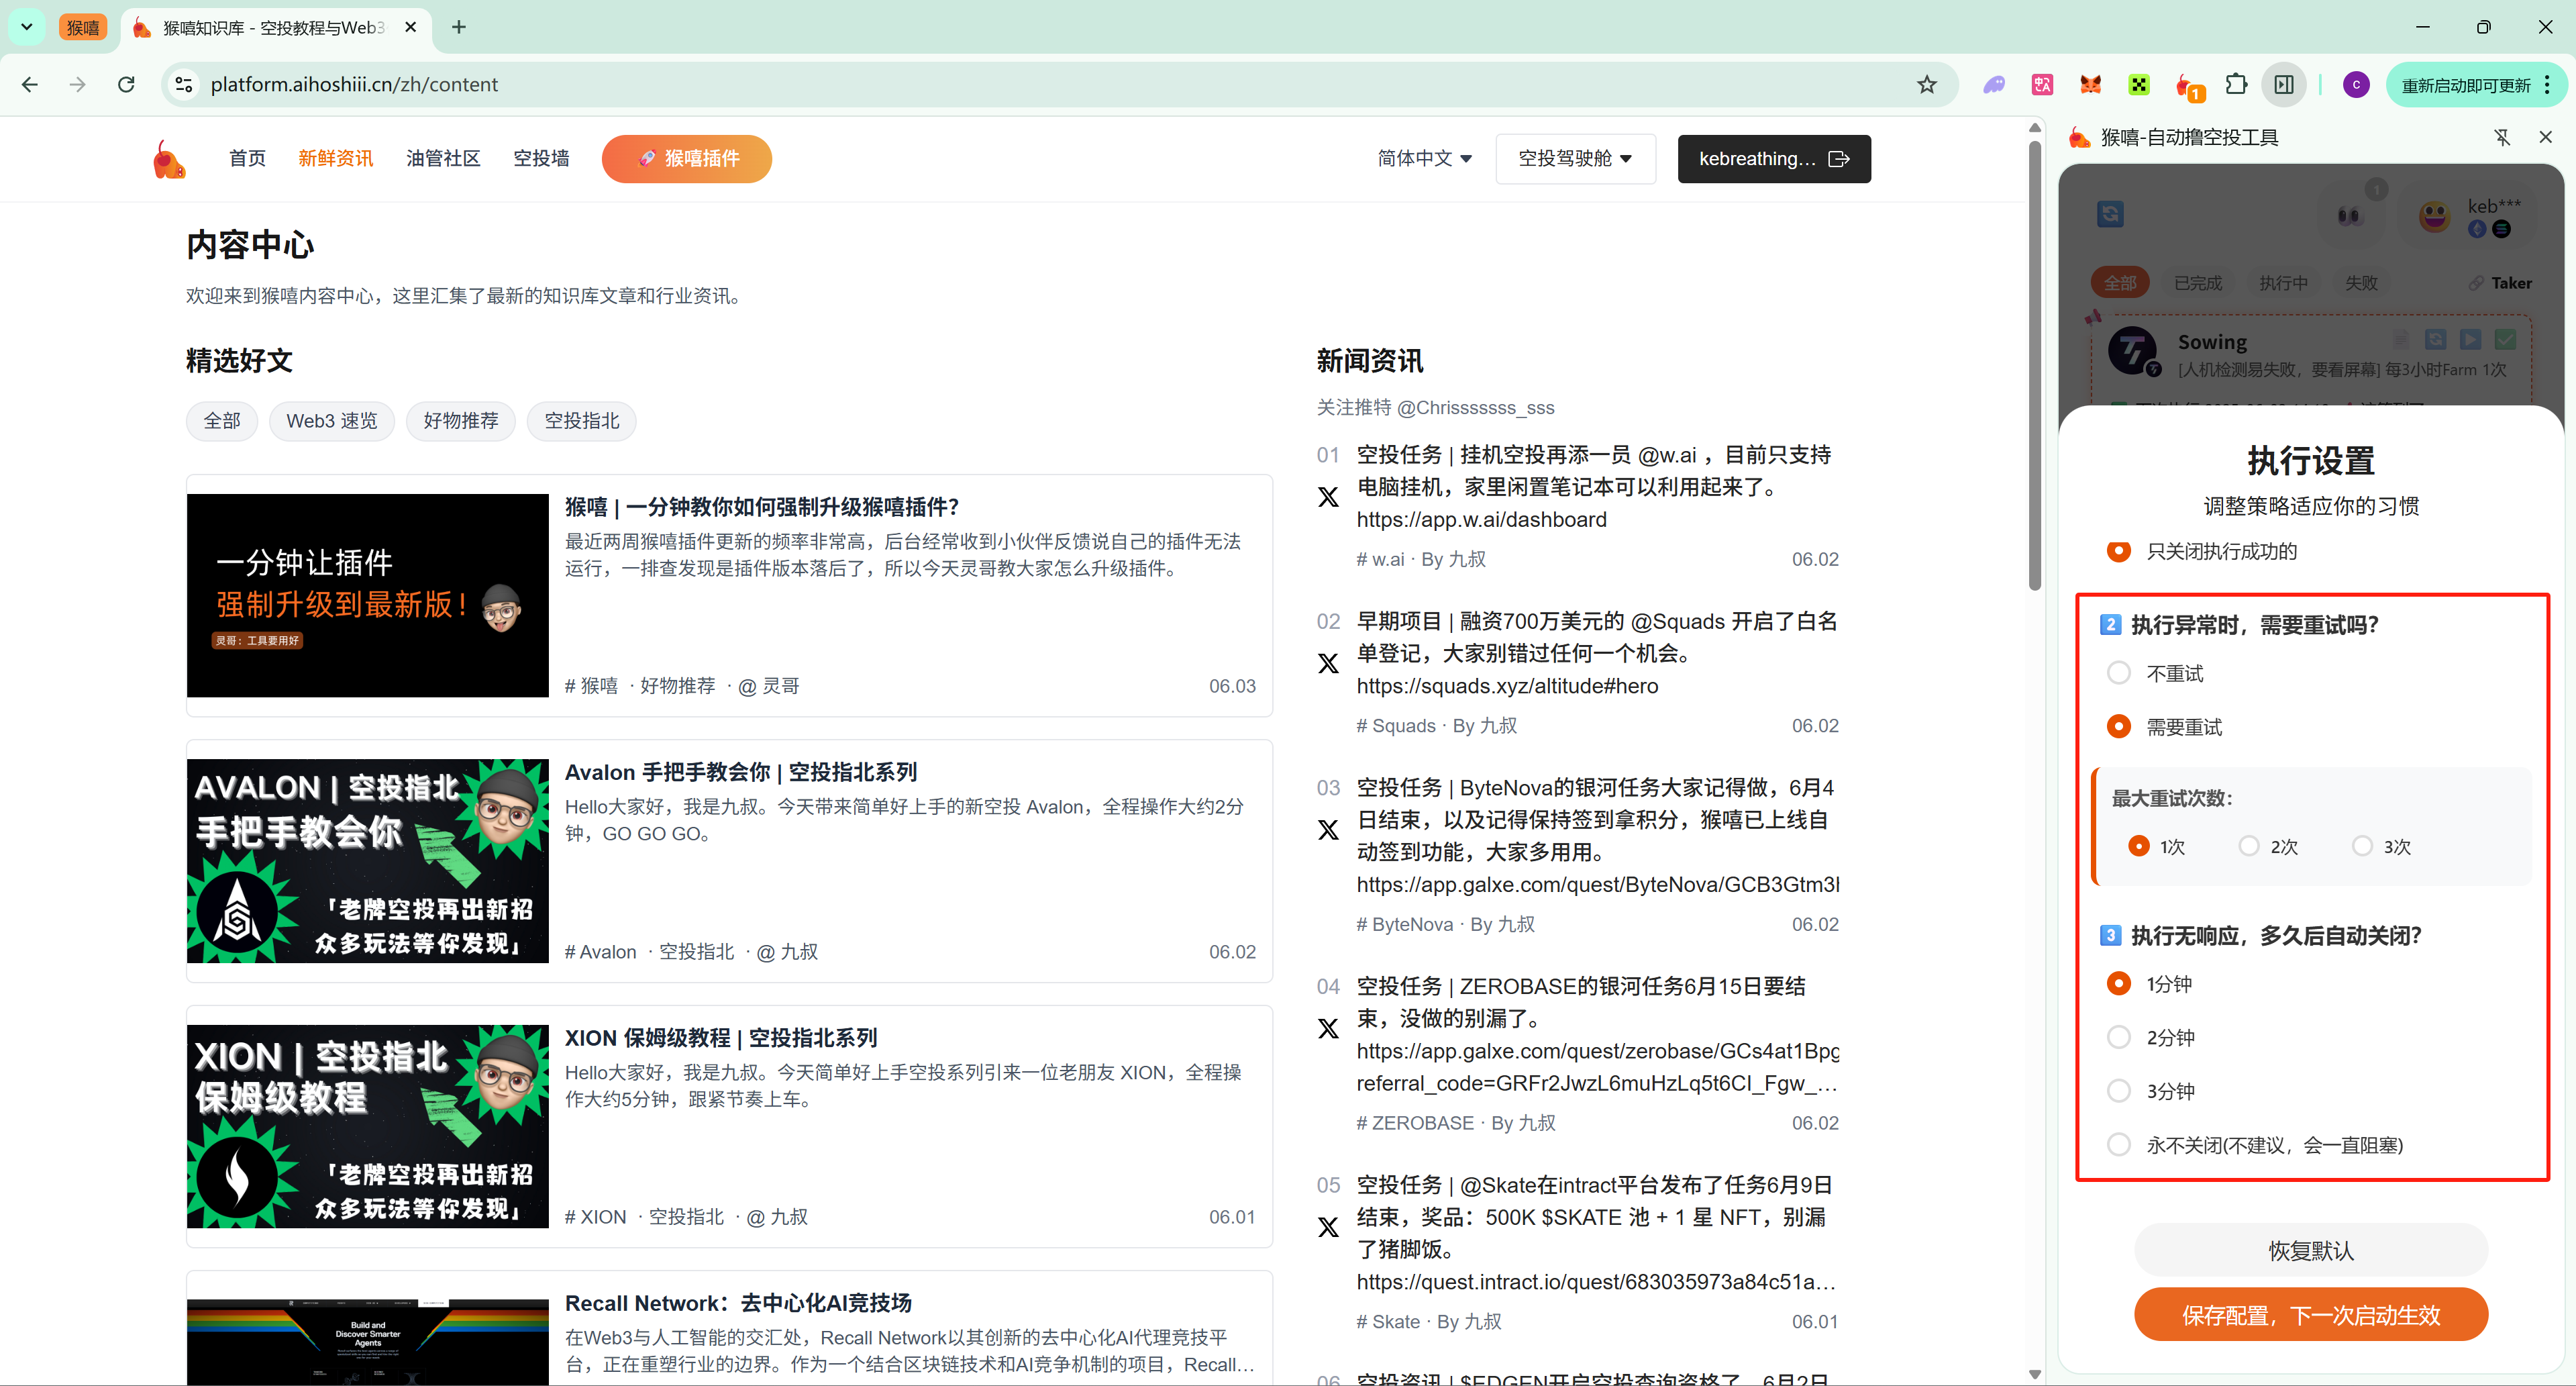Screen dimensions: 2576x1386
Task: Reload the page with the refresh icon
Action: (x=126, y=85)
